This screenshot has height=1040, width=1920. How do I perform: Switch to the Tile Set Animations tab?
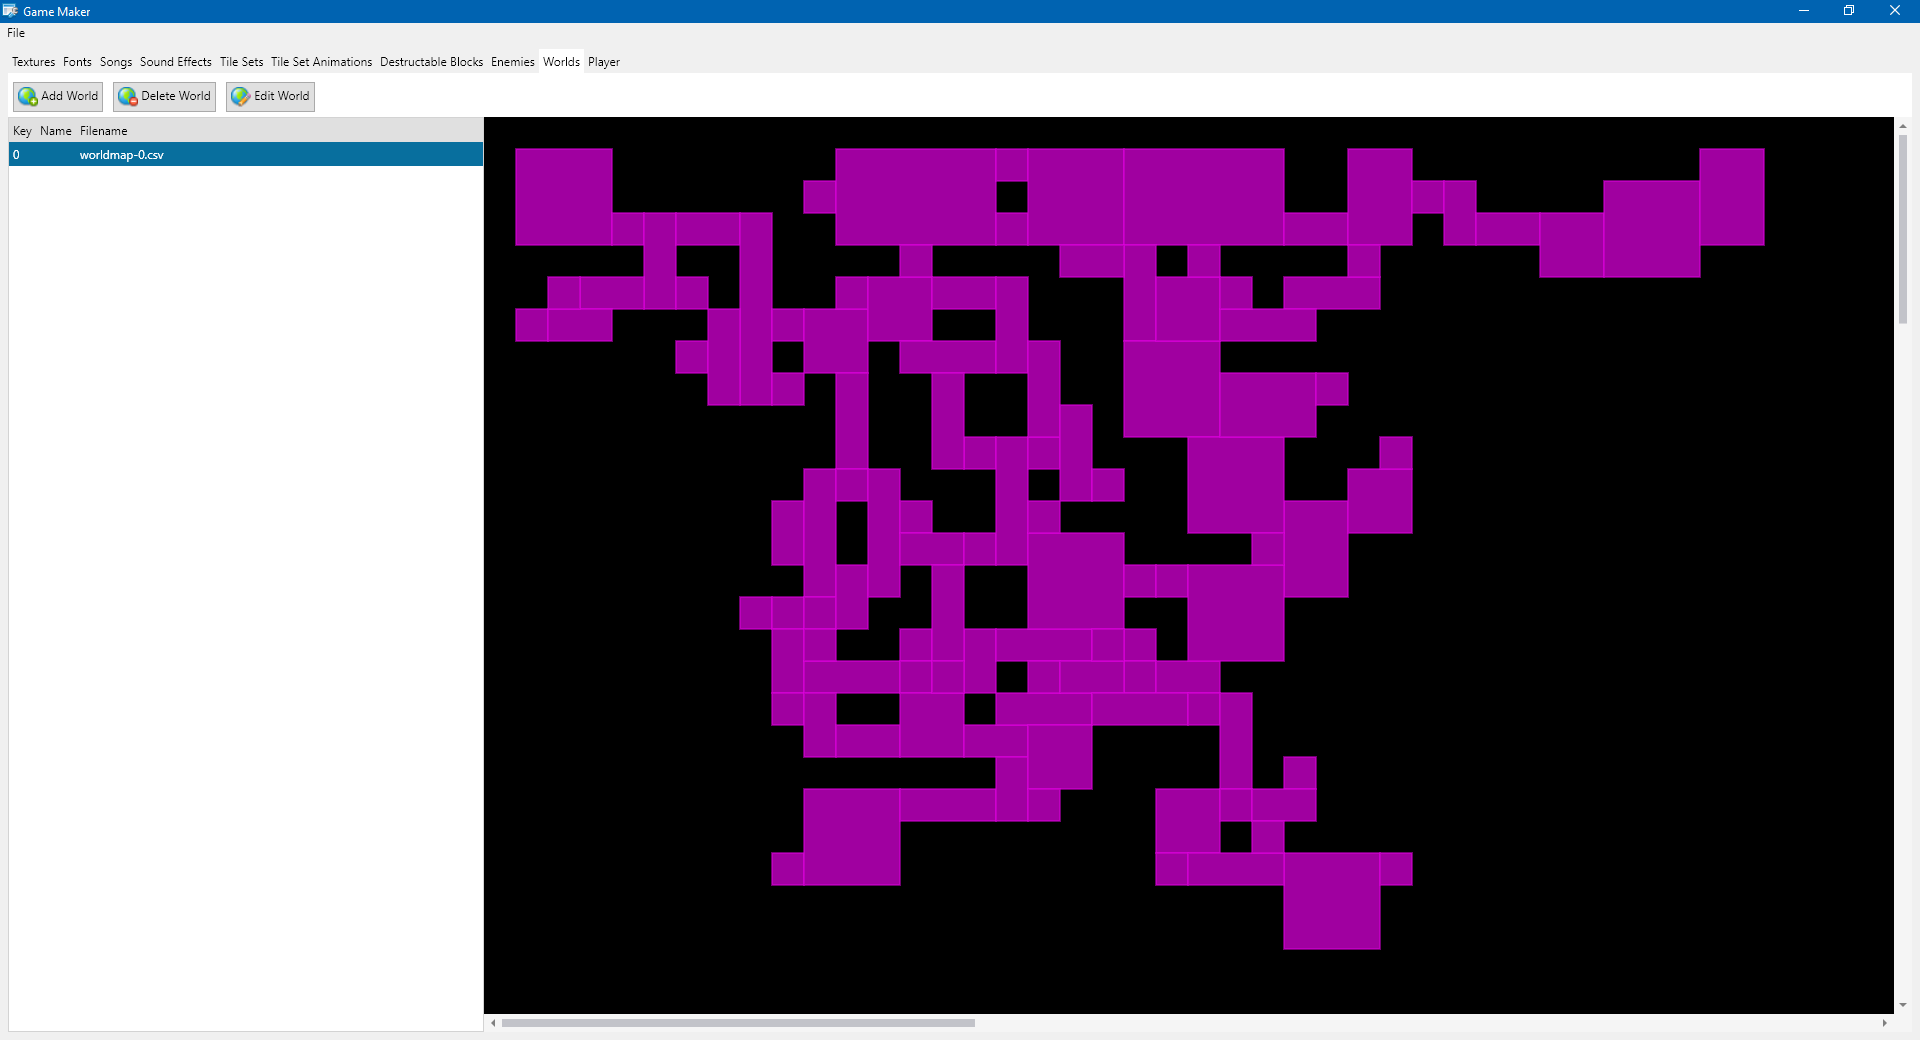(x=321, y=62)
